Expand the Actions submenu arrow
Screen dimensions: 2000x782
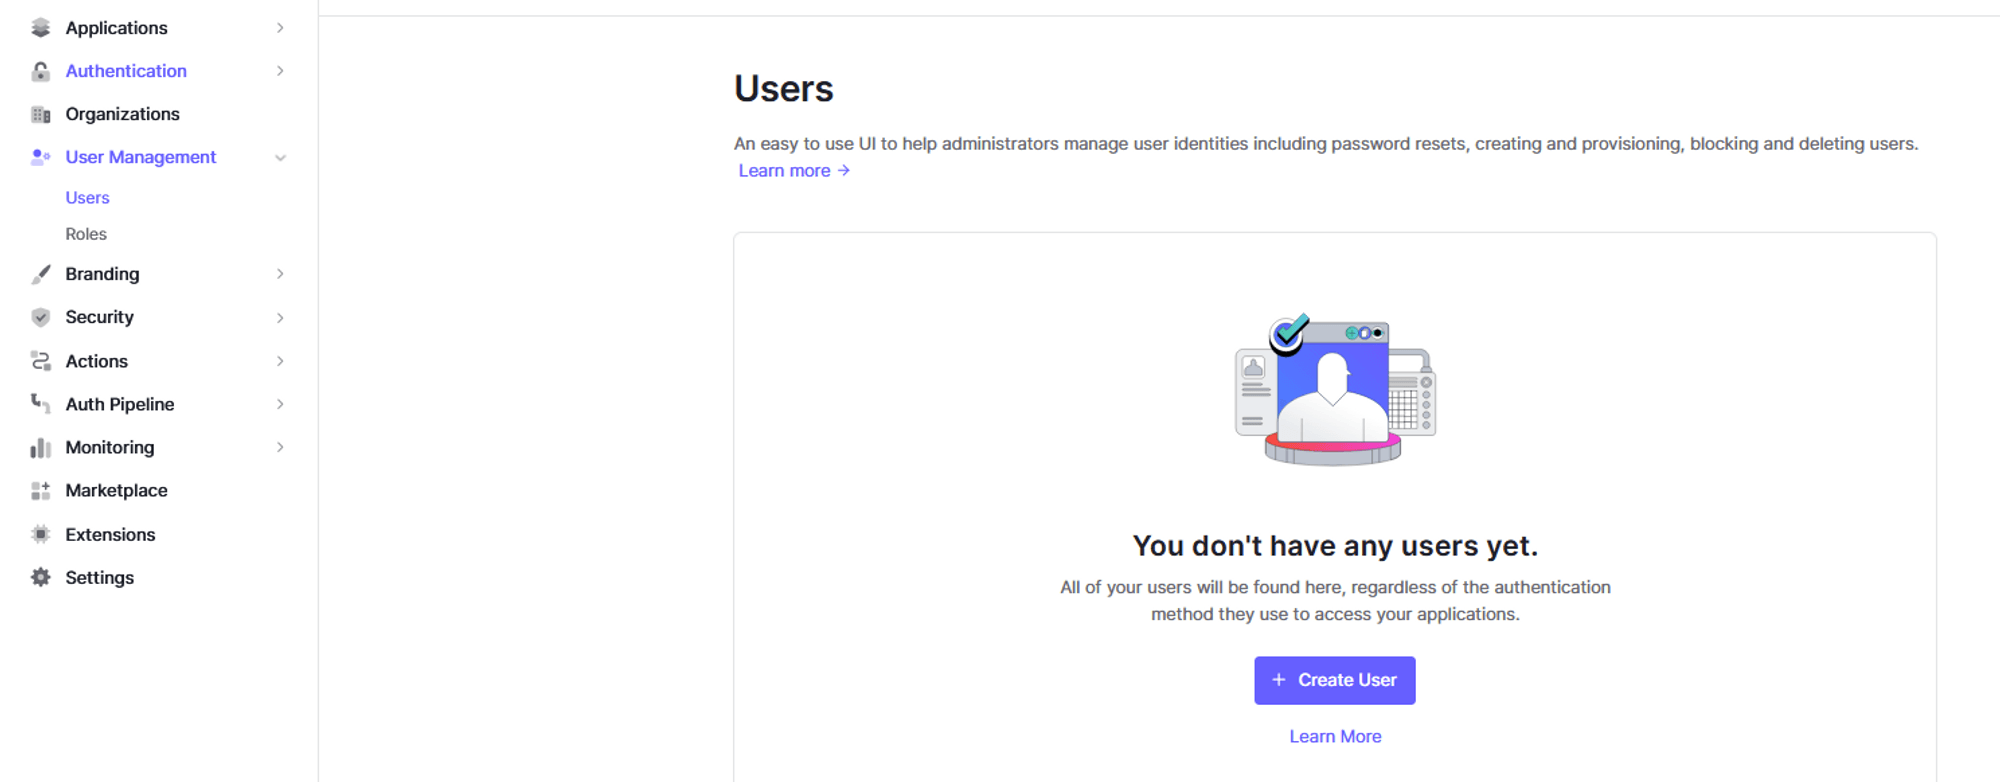(x=280, y=361)
